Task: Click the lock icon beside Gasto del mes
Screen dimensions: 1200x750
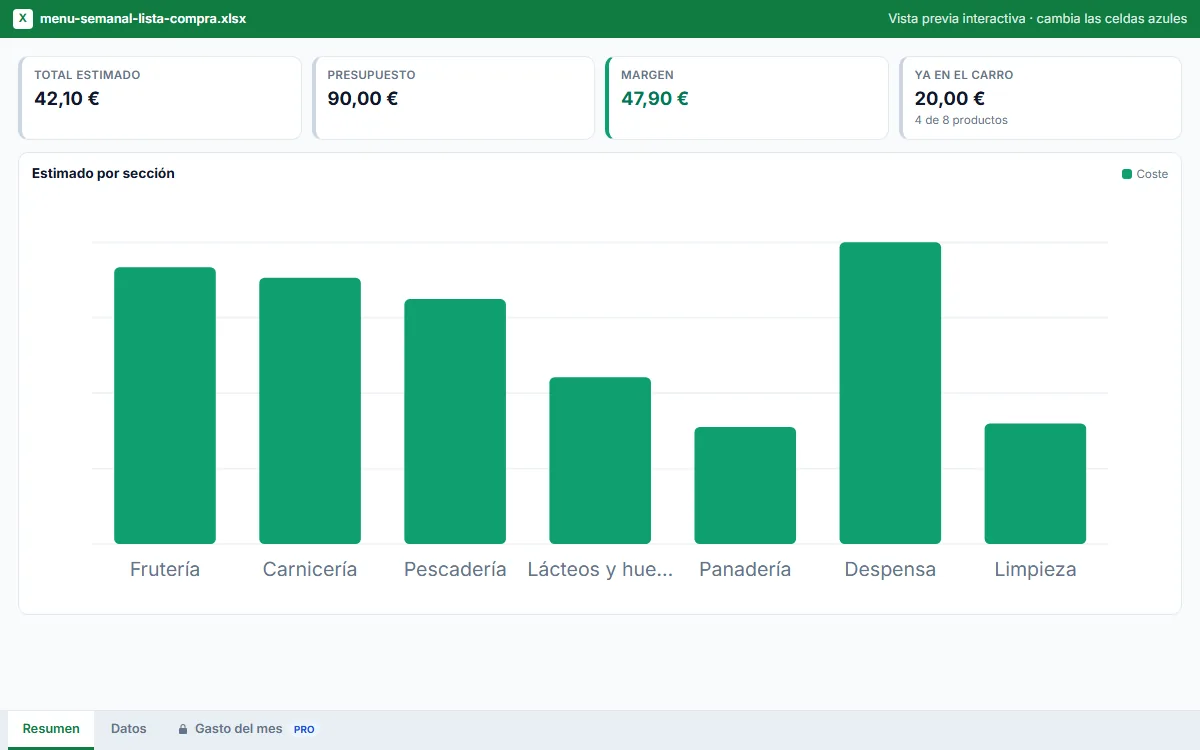Action: [x=183, y=729]
